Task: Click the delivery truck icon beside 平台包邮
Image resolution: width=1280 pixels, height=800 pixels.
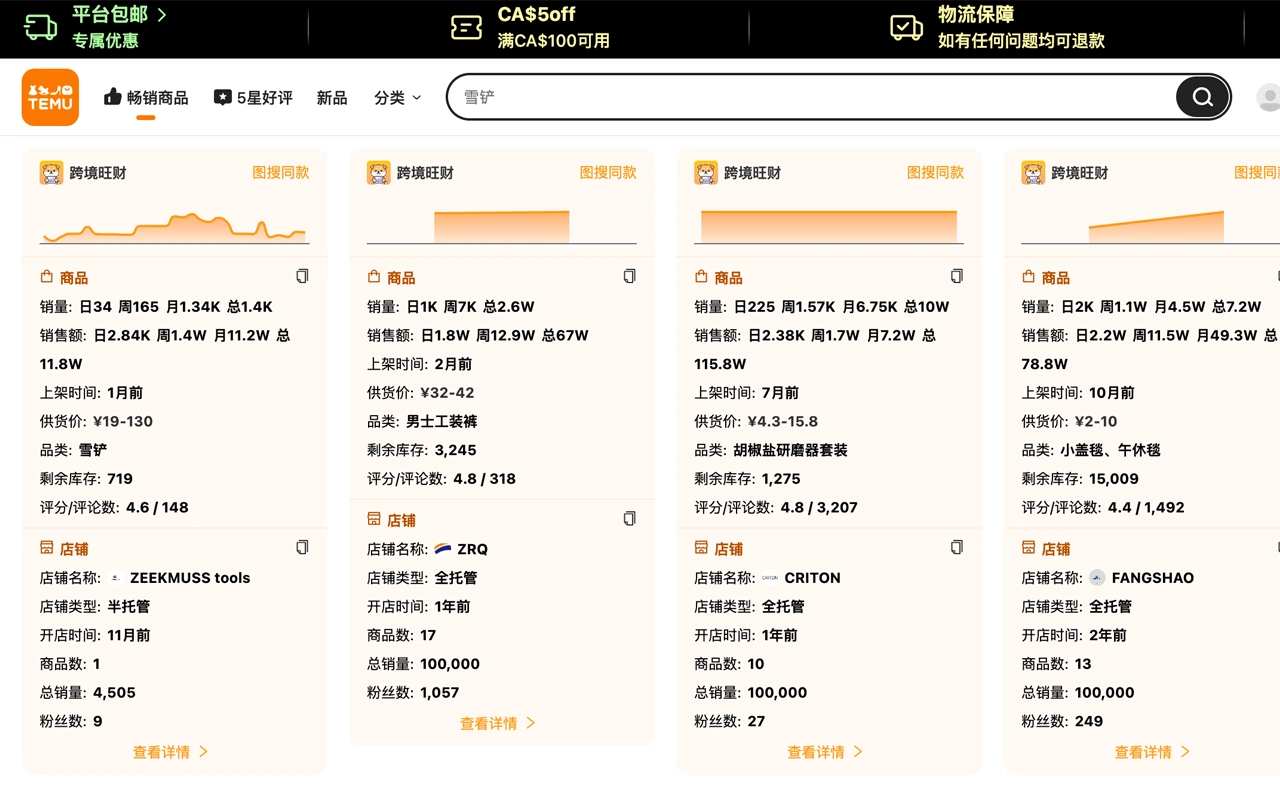Action: [x=39, y=28]
